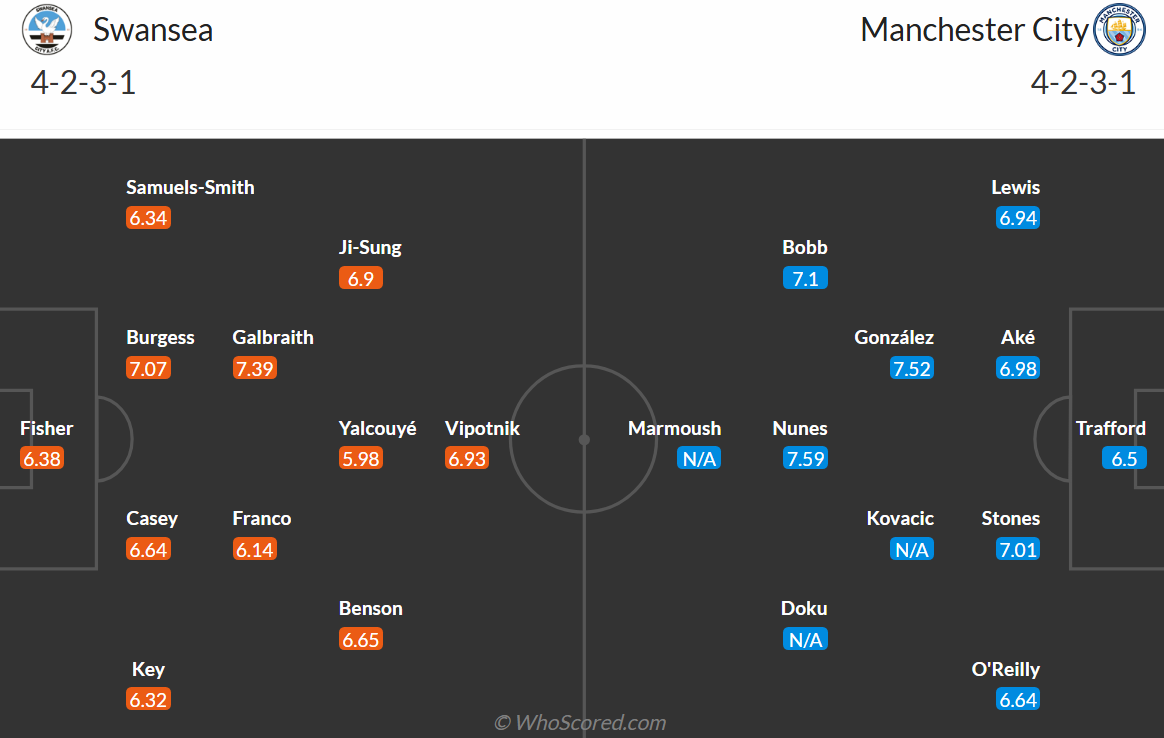This screenshot has height=738, width=1164.
Task: Select goalkeeper Trafford
Action: tap(1110, 428)
